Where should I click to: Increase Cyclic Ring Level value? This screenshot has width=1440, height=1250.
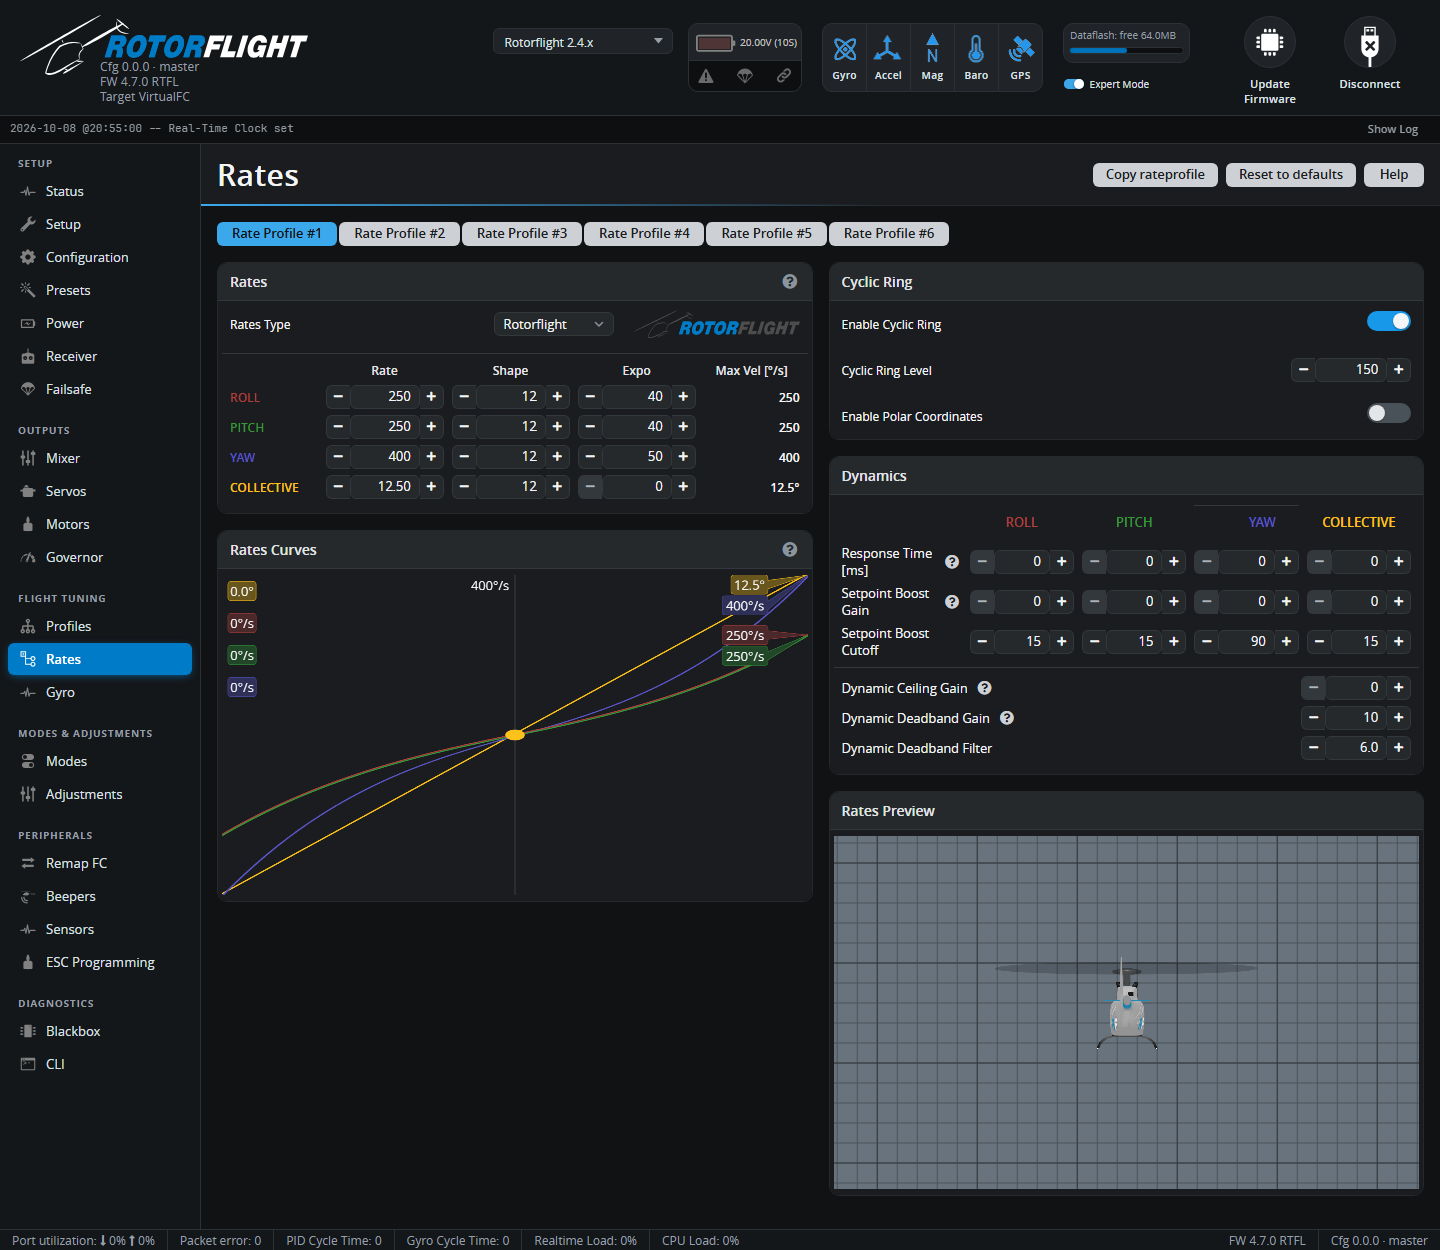point(1399,370)
